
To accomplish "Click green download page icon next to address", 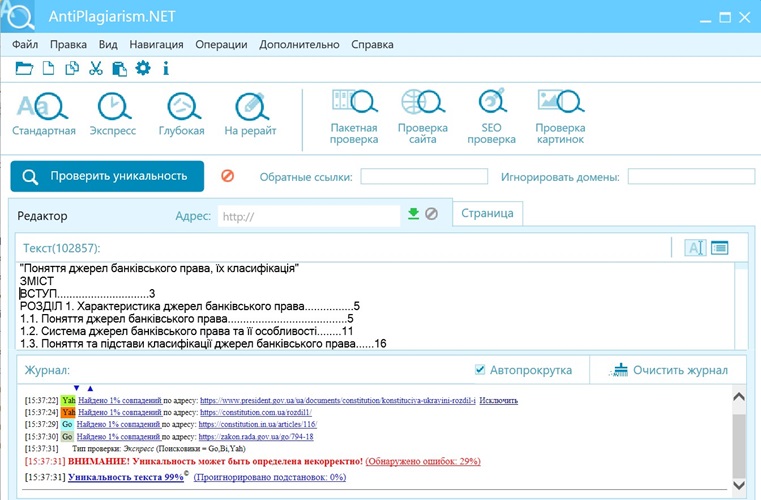I will pyautogui.click(x=414, y=214).
